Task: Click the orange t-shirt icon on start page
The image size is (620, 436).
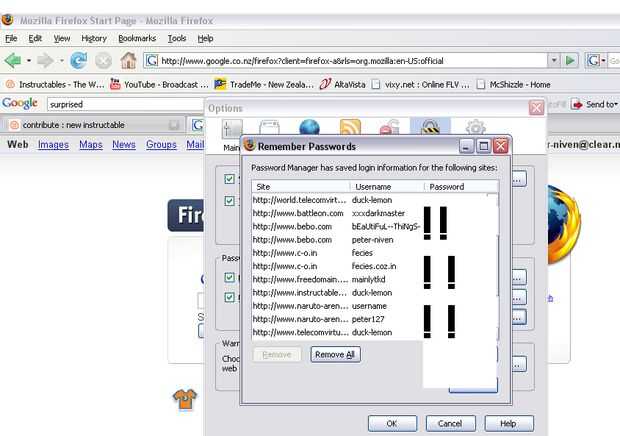Action: [x=185, y=399]
